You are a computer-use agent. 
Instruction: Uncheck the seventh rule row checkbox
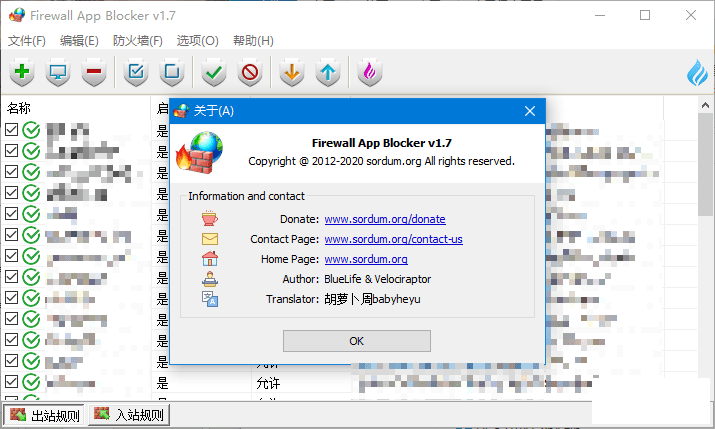[x=12, y=255]
